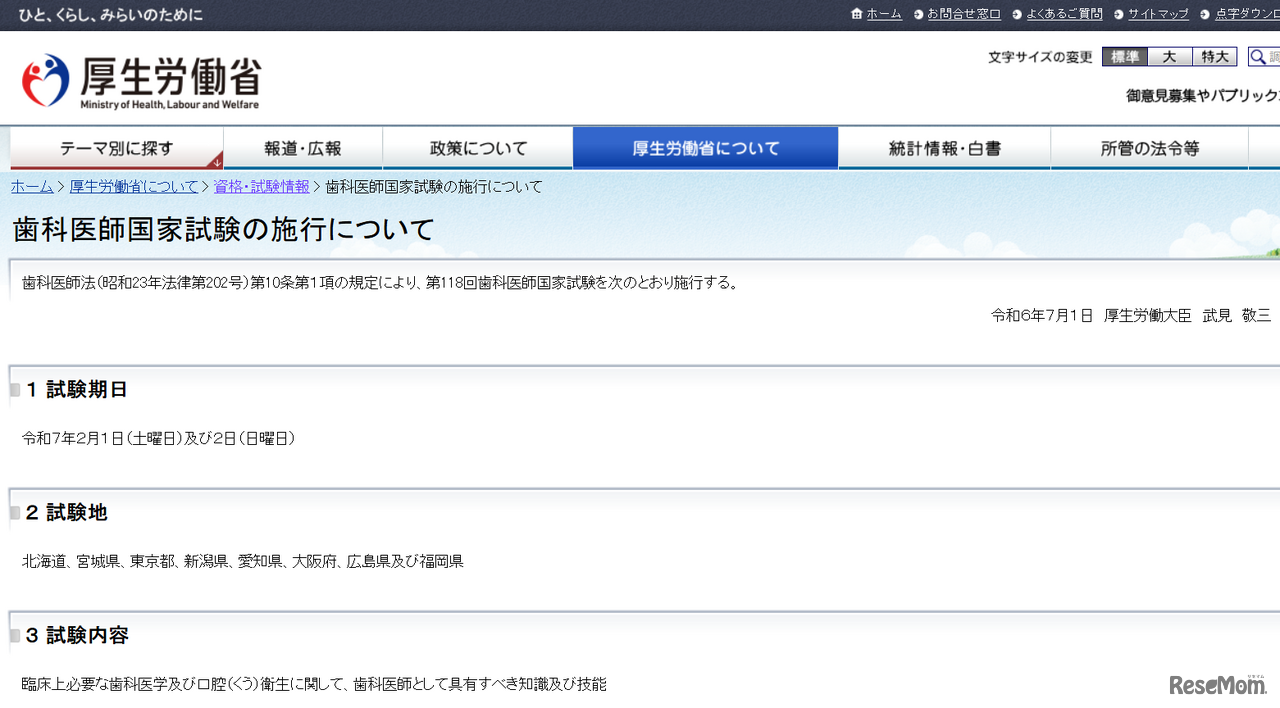This screenshot has width=1280, height=708.
Task: Click arrow icon beside よくあるご質問
Action: [1017, 14]
